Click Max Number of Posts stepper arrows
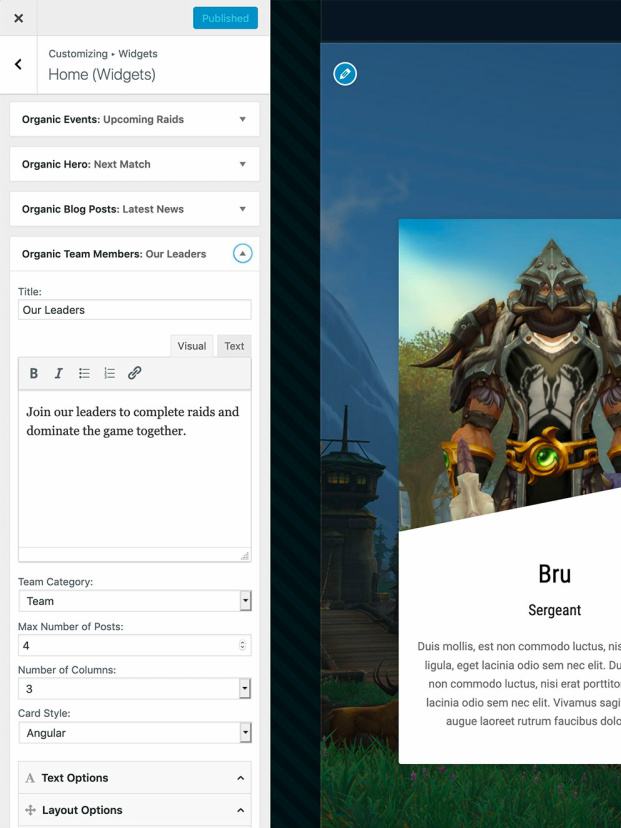 tap(242, 645)
